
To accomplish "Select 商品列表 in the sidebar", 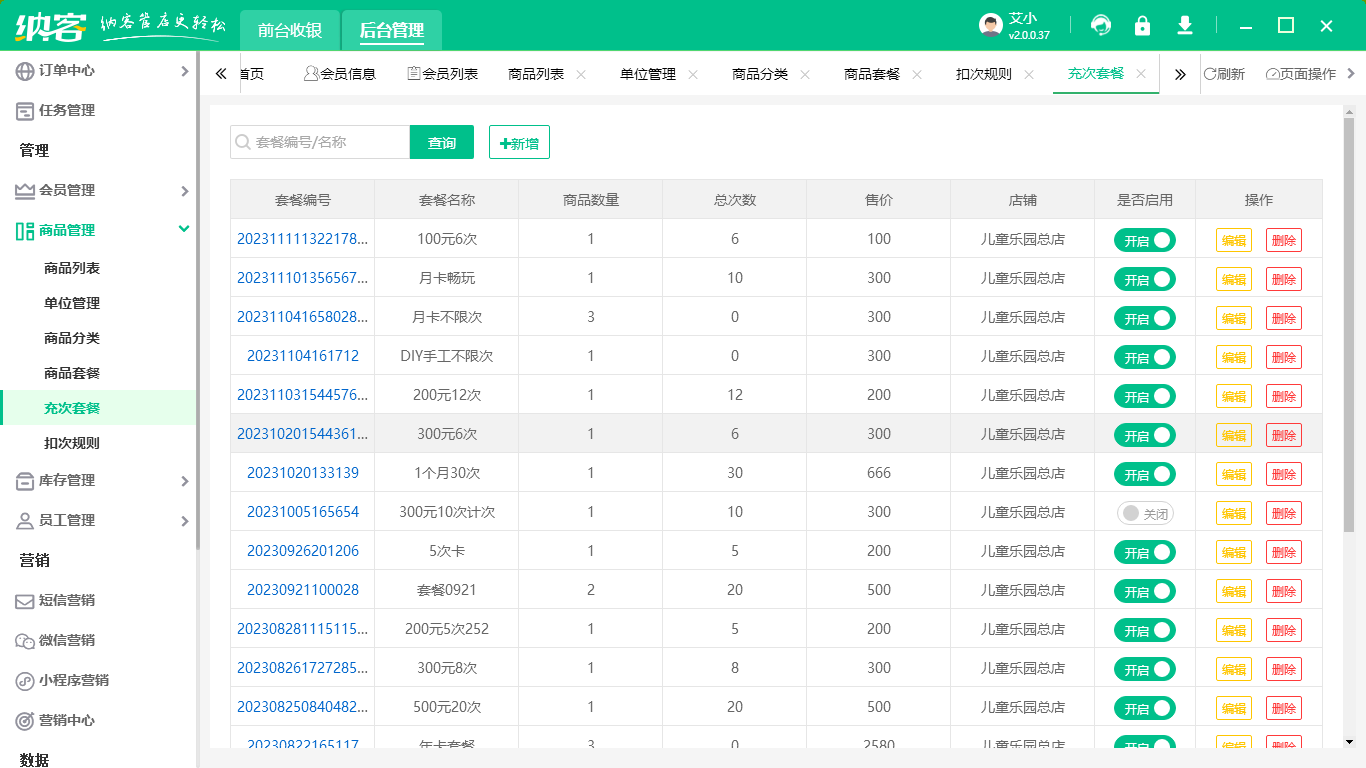I will (72, 268).
